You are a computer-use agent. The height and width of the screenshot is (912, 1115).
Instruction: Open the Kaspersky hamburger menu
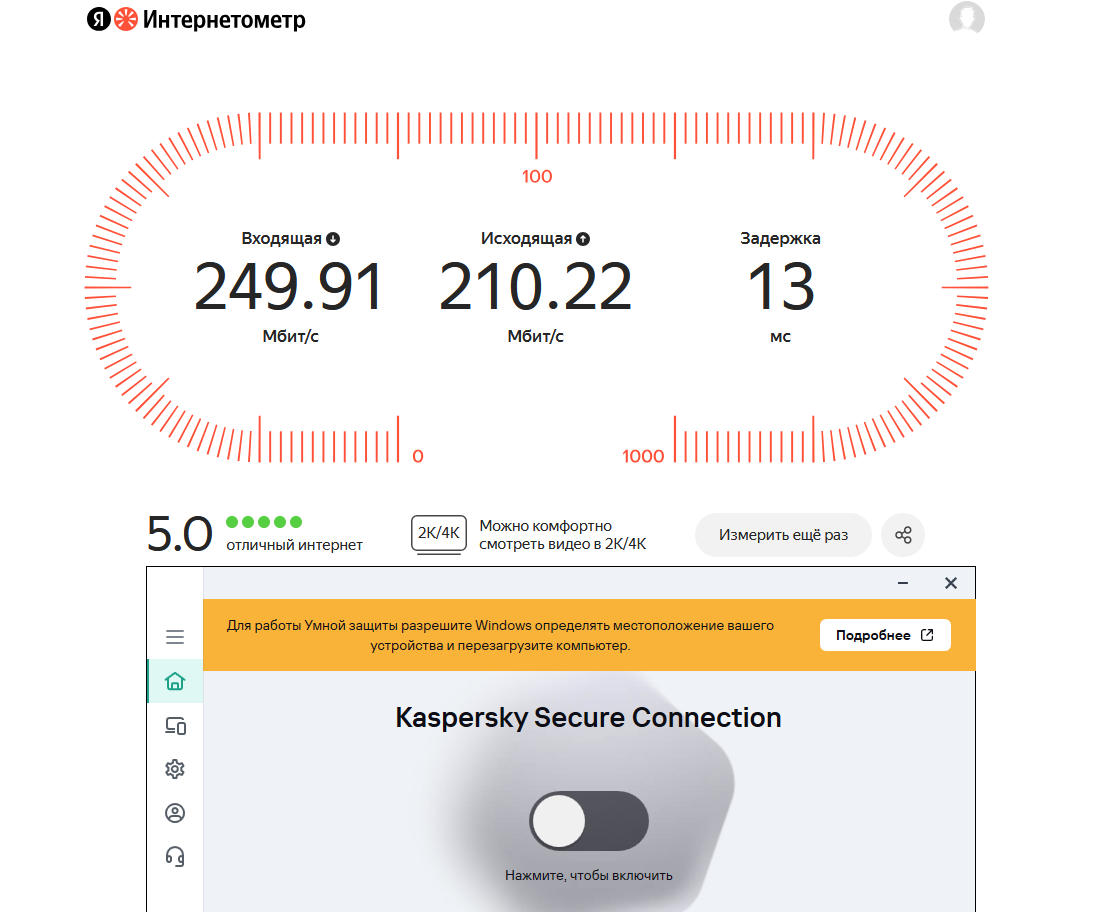[x=175, y=636]
